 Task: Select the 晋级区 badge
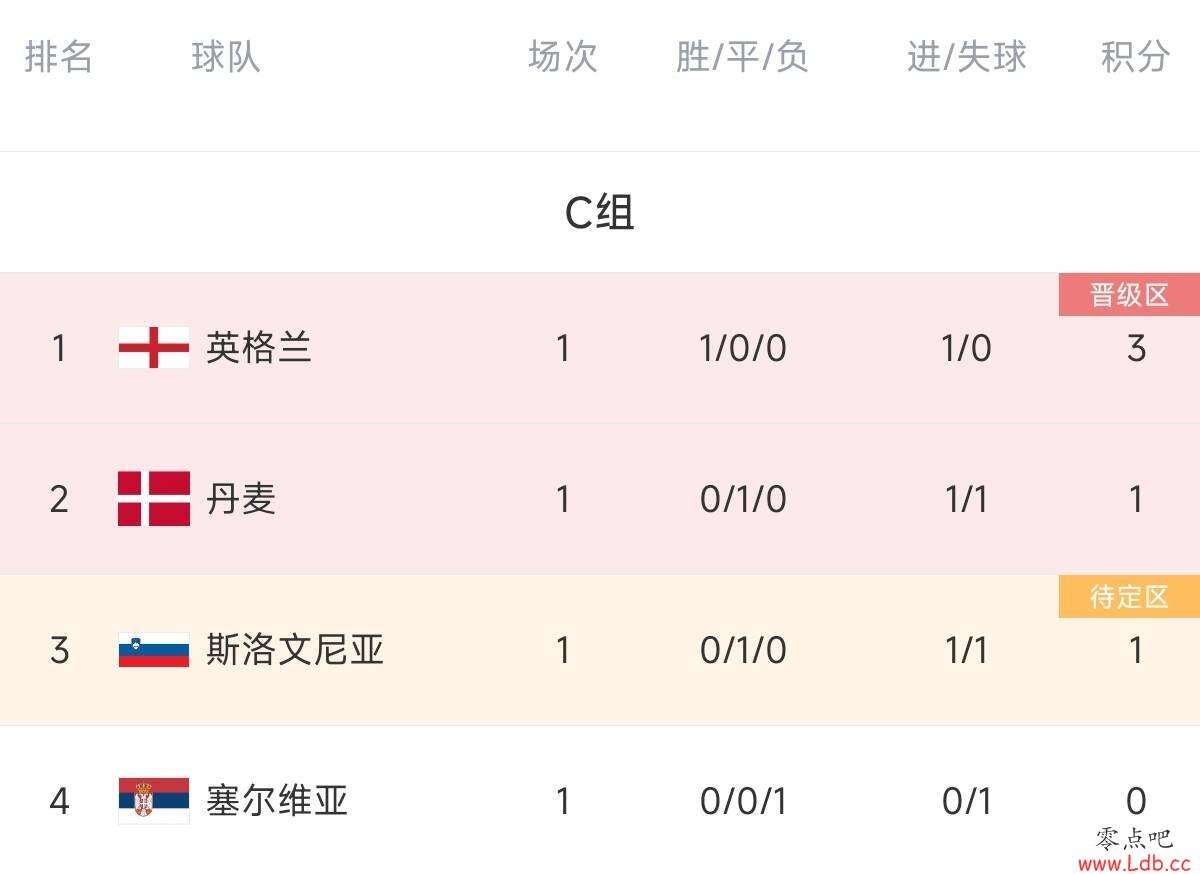pos(1129,295)
